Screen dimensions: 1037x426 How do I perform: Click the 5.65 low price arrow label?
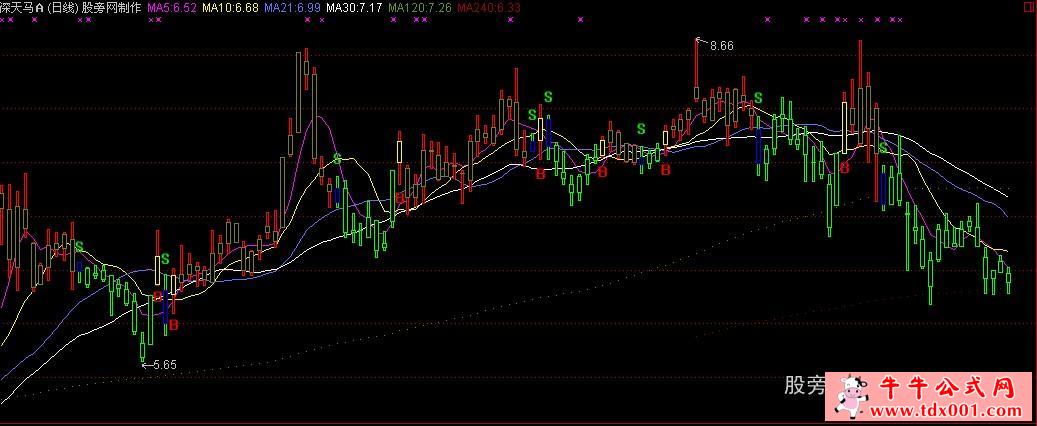tap(160, 365)
